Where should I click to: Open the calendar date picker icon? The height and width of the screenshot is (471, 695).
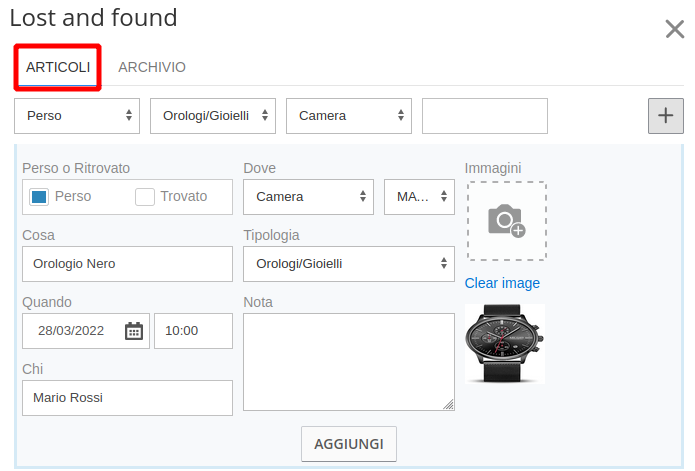pyautogui.click(x=134, y=331)
